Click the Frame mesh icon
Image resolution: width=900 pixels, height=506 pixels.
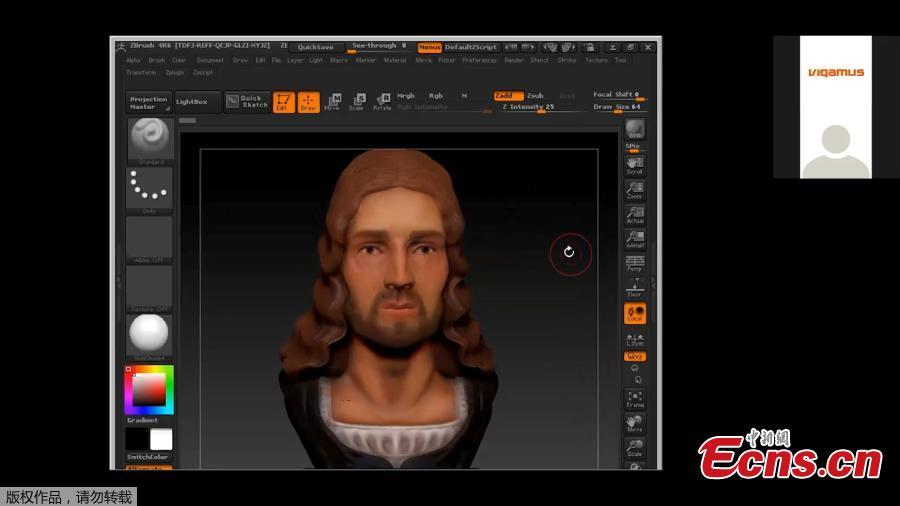[634, 399]
